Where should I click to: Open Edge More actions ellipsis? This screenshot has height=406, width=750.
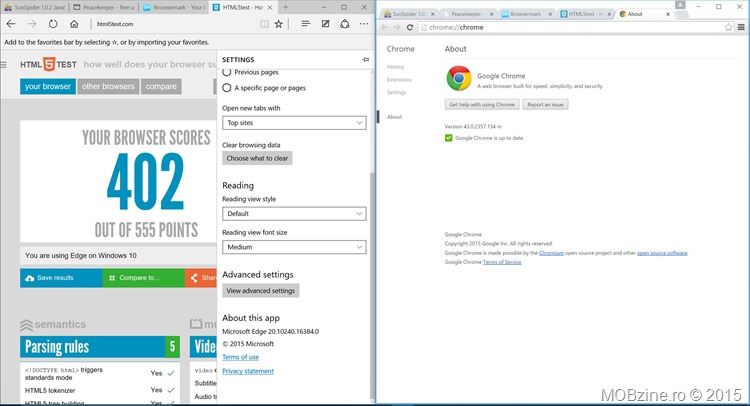click(x=364, y=23)
